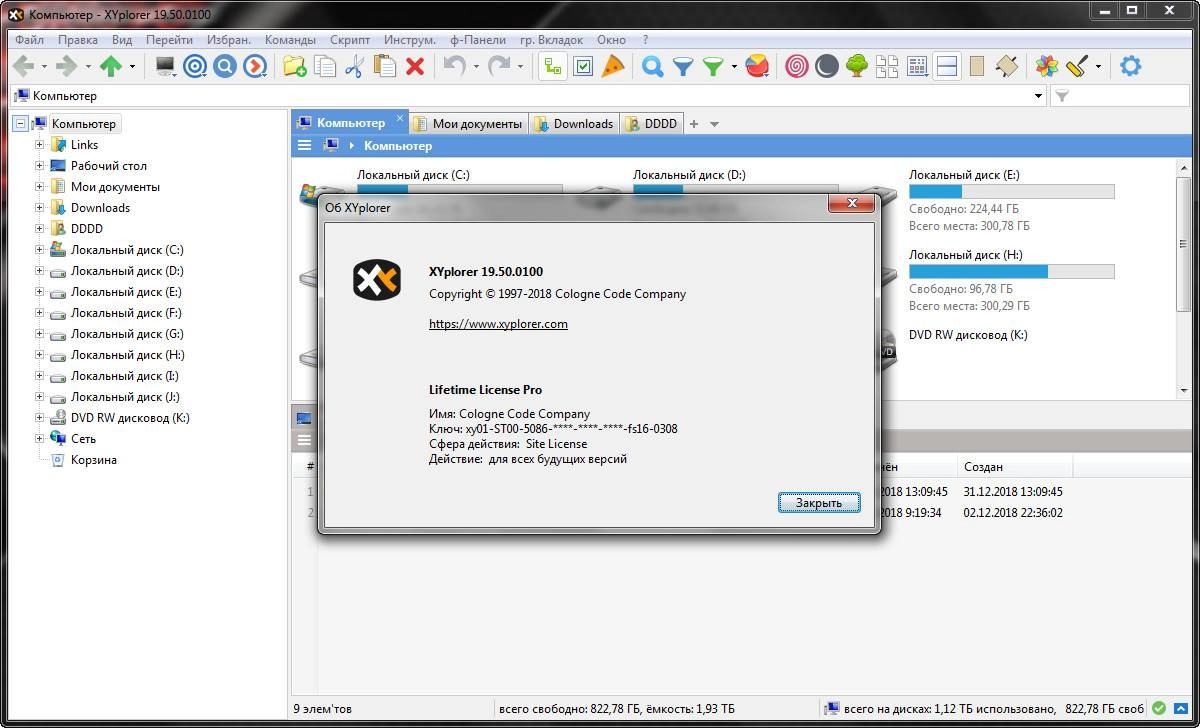Click Закрыть button in About dialog
1200x728 pixels.
819,502
